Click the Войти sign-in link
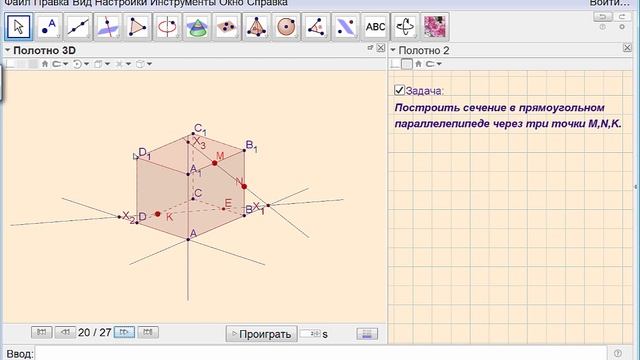640x360 pixels. (x=609, y=3)
